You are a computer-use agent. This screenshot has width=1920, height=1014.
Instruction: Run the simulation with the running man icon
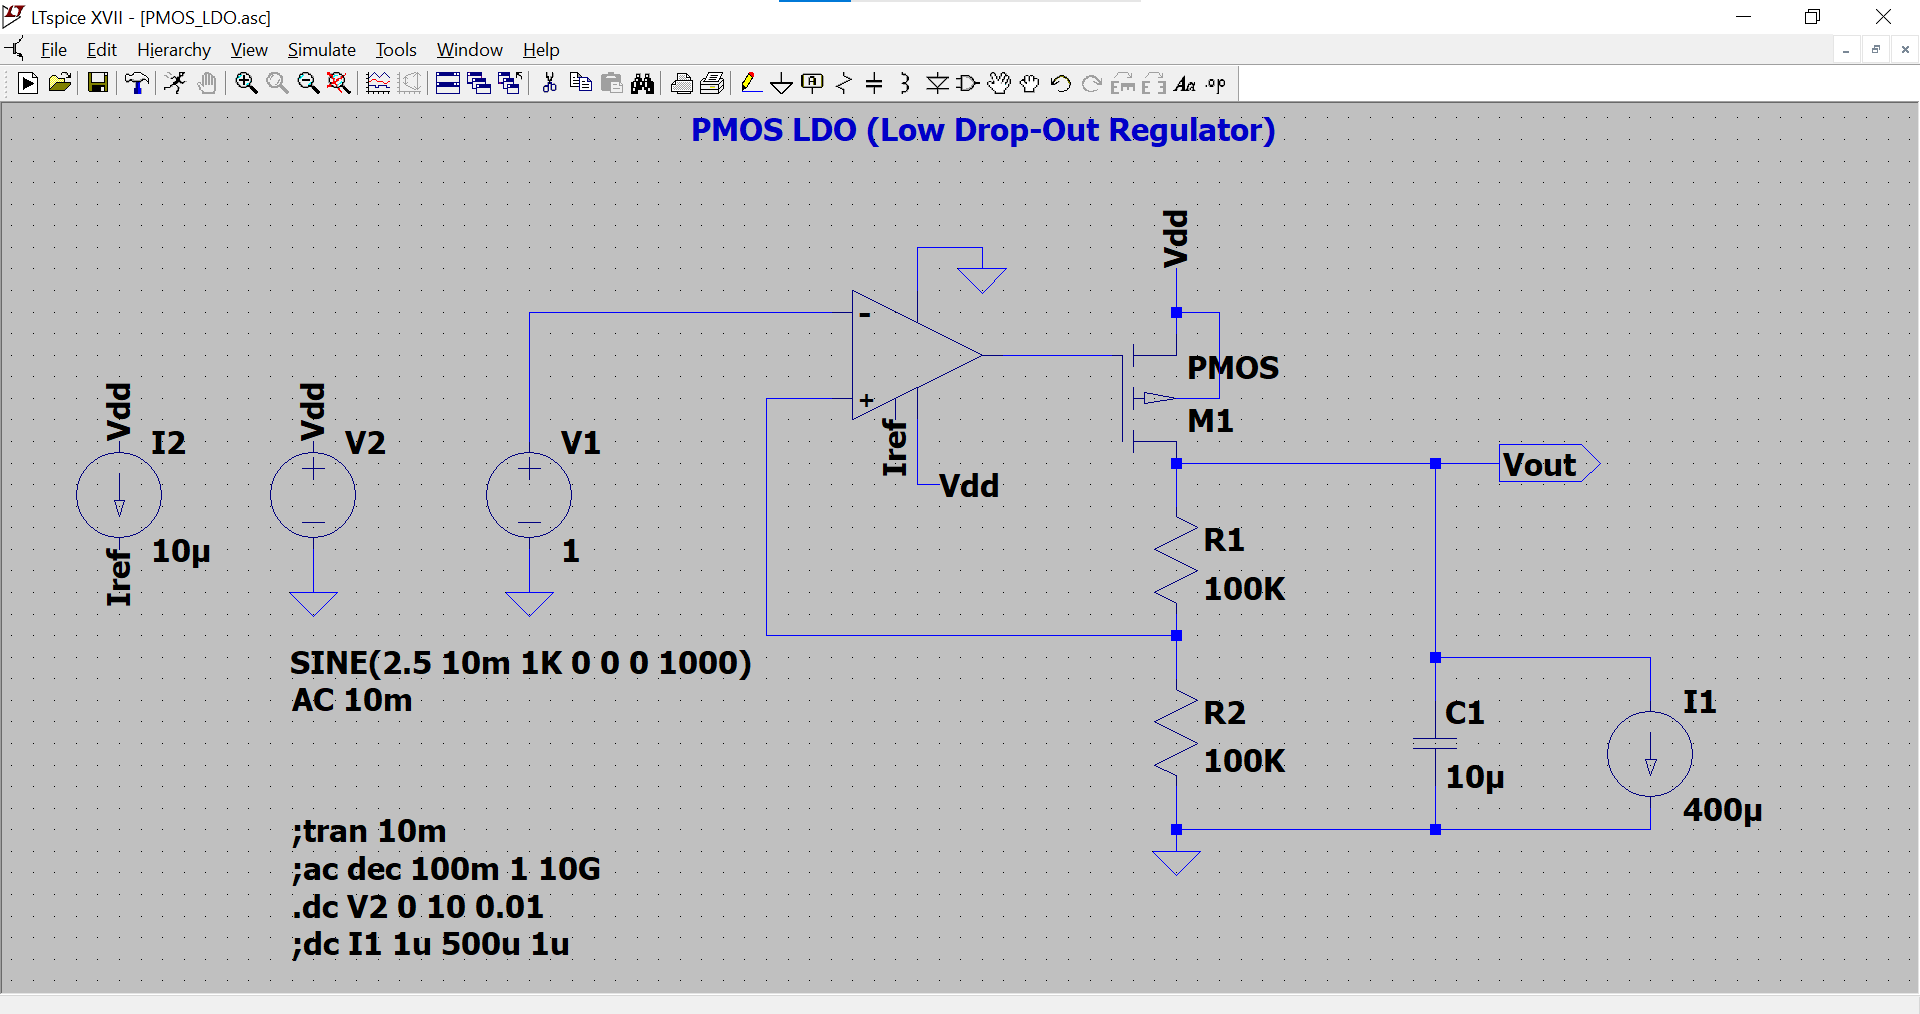click(174, 83)
